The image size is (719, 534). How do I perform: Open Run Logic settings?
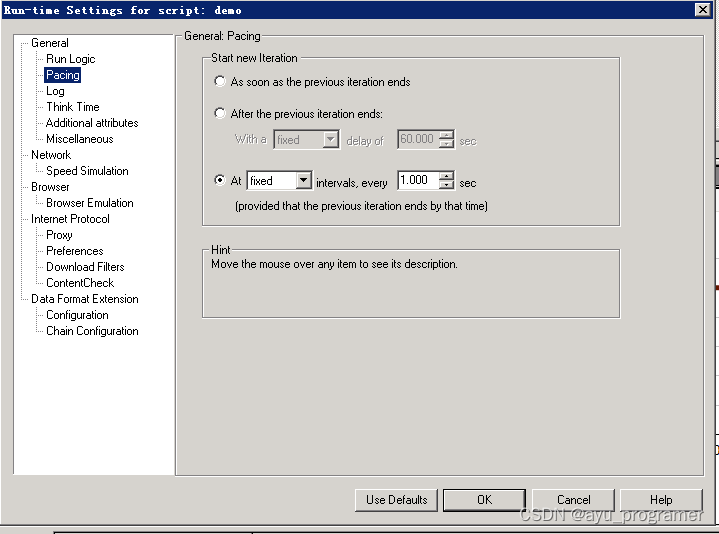click(71, 59)
